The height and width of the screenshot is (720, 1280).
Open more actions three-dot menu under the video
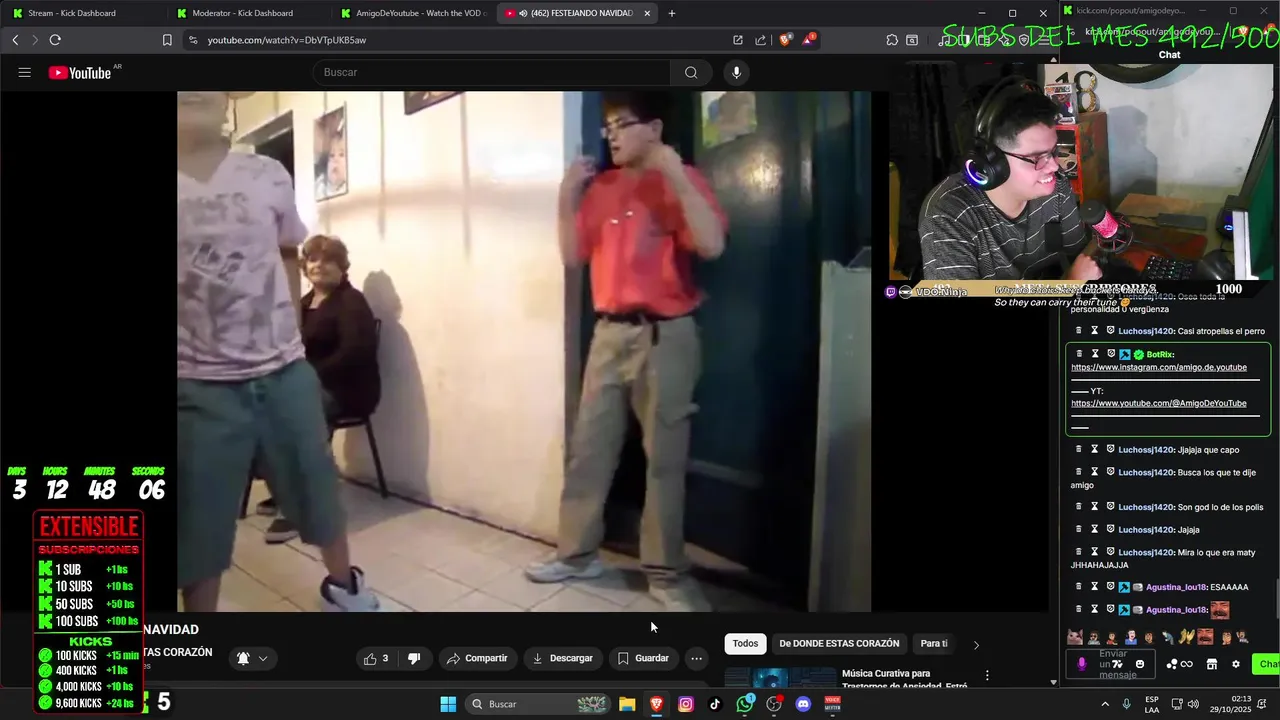(697, 658)
